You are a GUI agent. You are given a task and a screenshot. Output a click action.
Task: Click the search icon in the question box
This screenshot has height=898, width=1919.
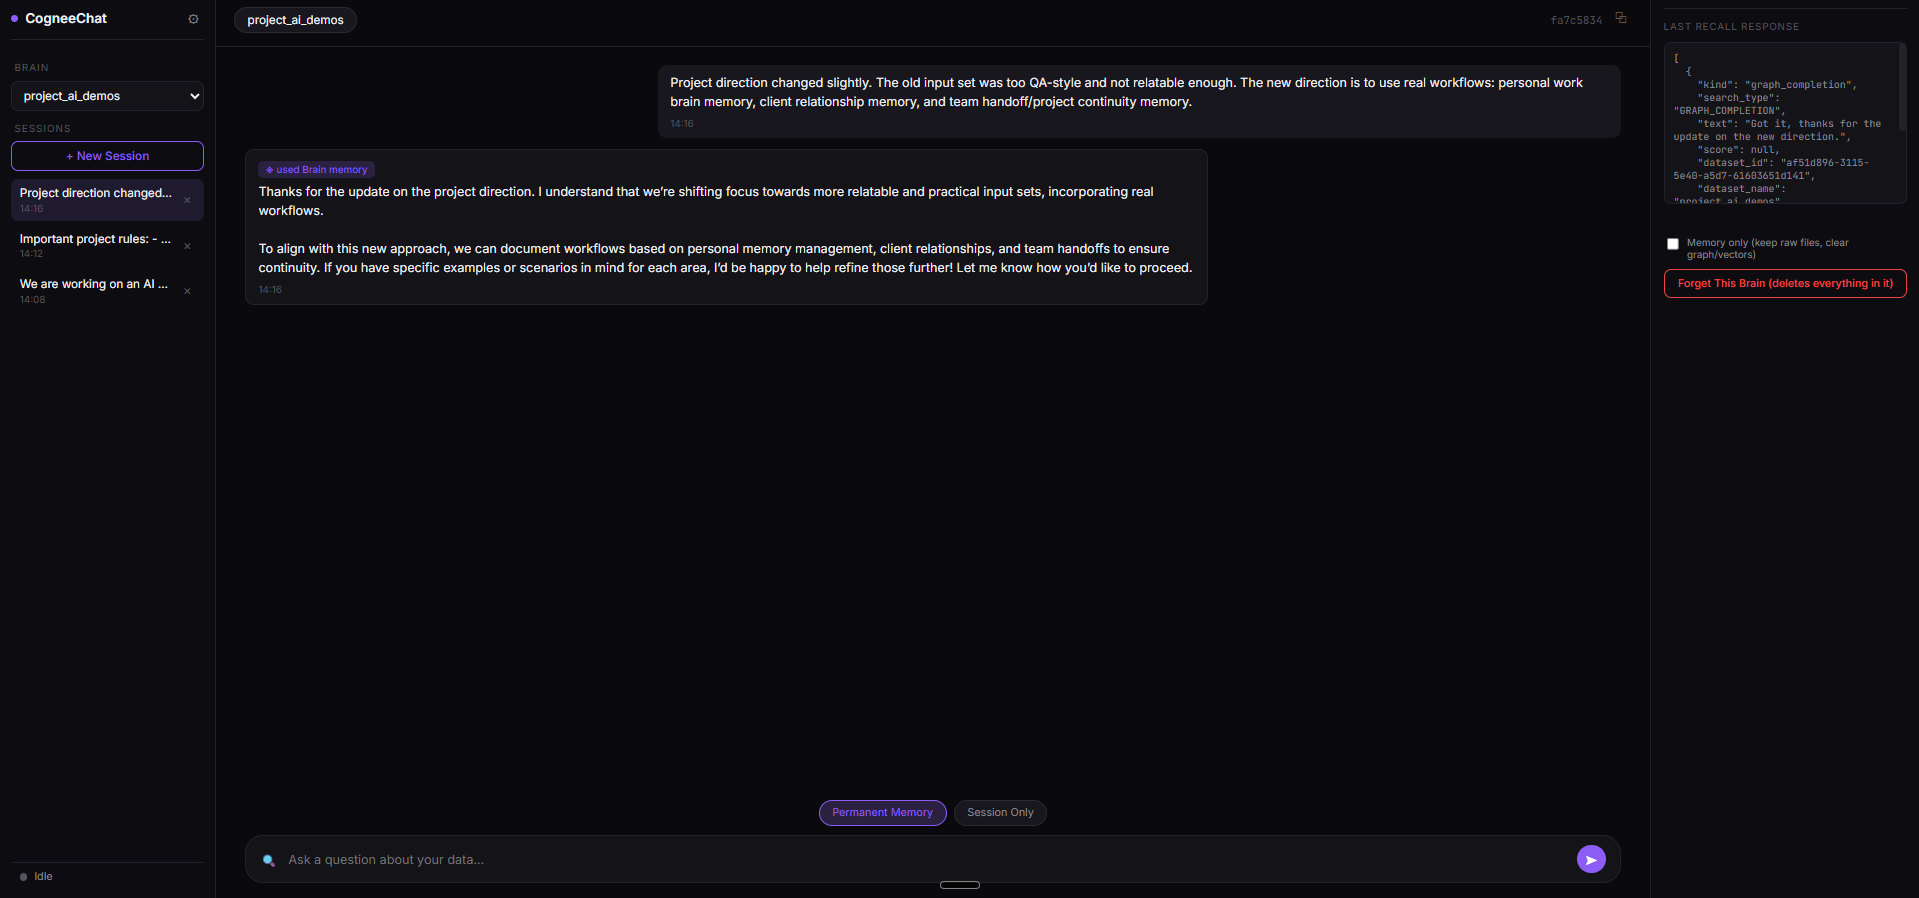pos(269,860)
